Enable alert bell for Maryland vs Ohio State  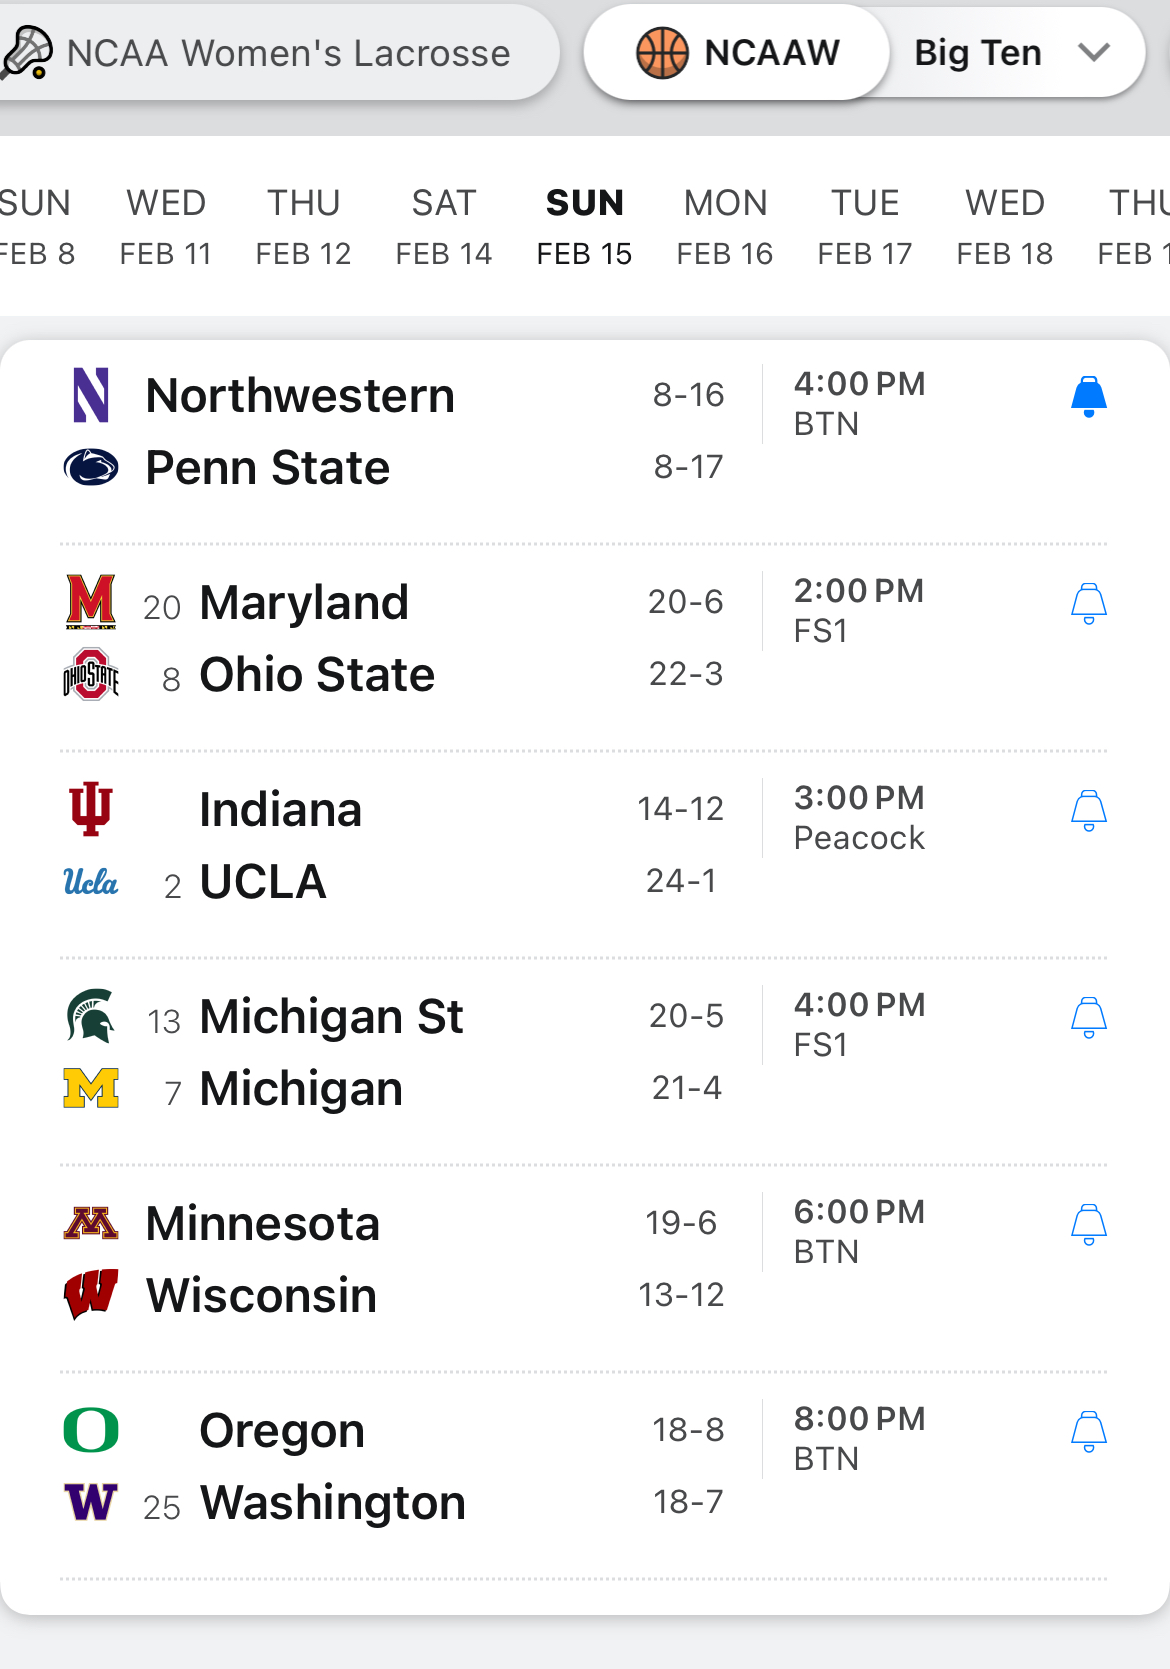pos(1088,604)
